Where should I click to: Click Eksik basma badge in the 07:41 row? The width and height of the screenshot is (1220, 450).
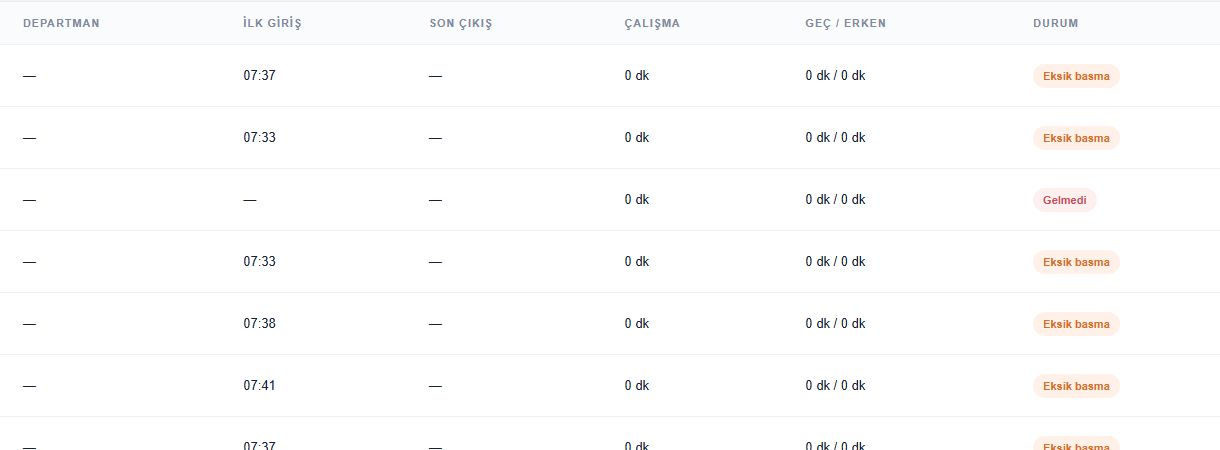tap(1076, 386)
